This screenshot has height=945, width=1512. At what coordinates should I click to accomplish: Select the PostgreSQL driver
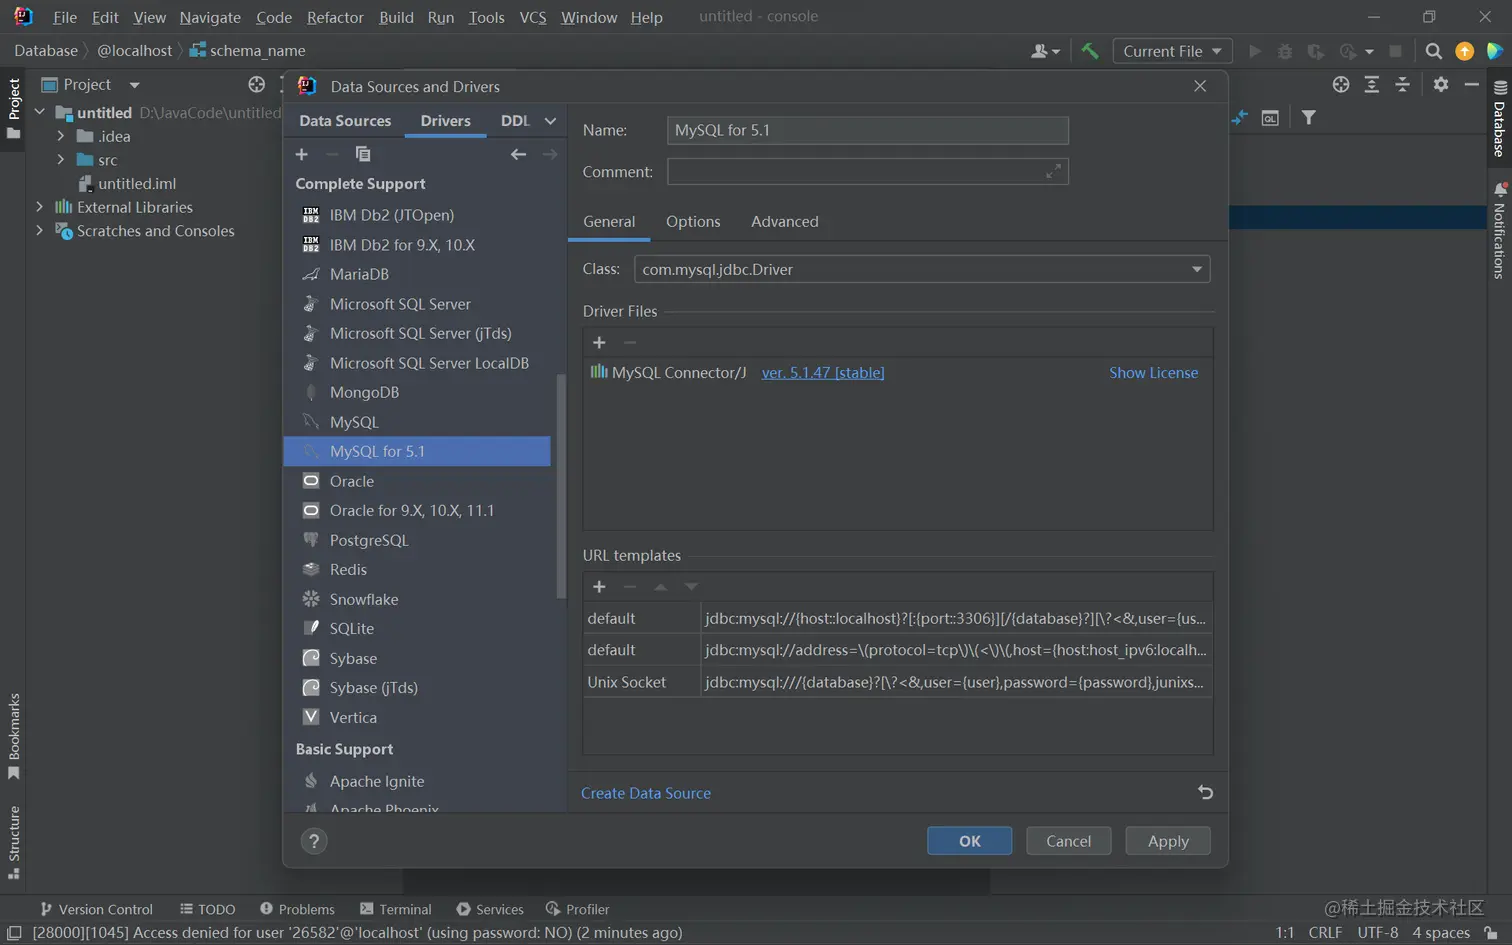pyautogui.click(x=417, y=540)
